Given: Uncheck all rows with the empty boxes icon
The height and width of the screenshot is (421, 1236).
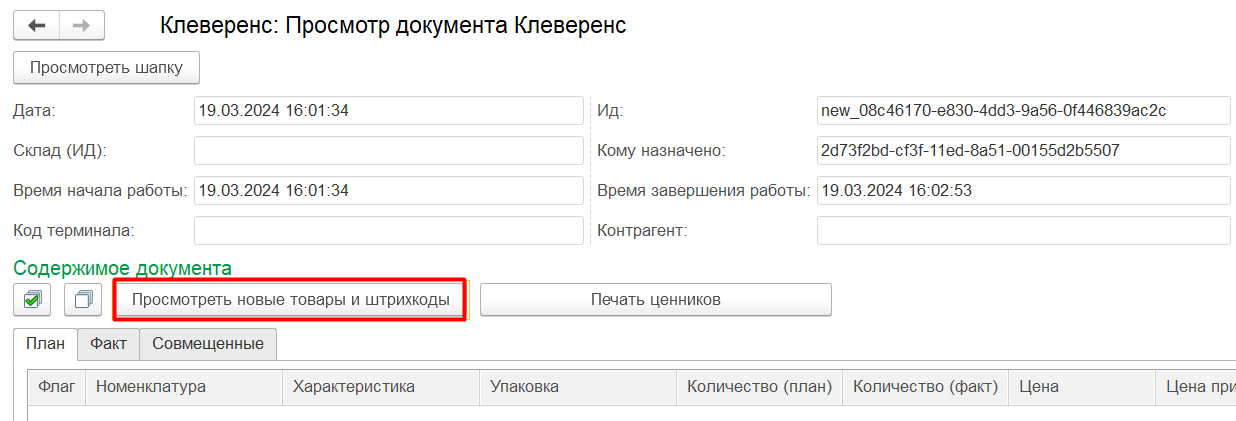Looking at the screenshot, I should tap(84, 299).
